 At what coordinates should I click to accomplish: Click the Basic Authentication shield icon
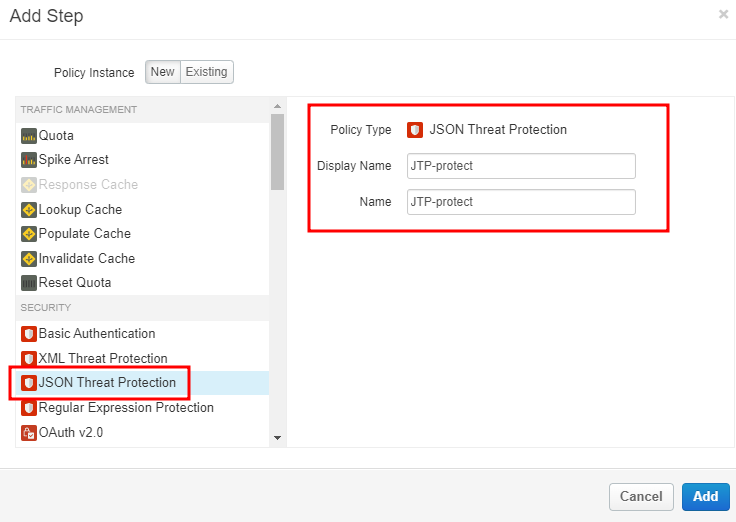pyautogui.click(x=29, y=334)
